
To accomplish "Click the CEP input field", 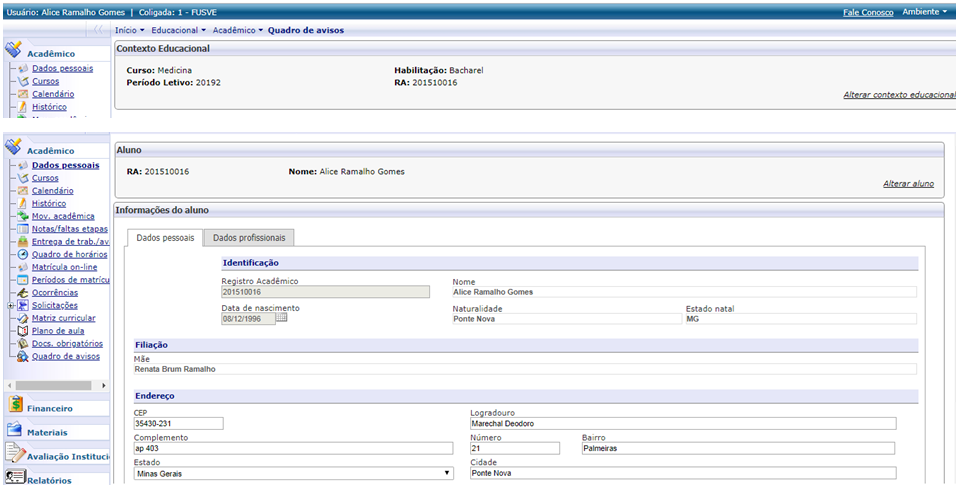I will pos(178,423).
